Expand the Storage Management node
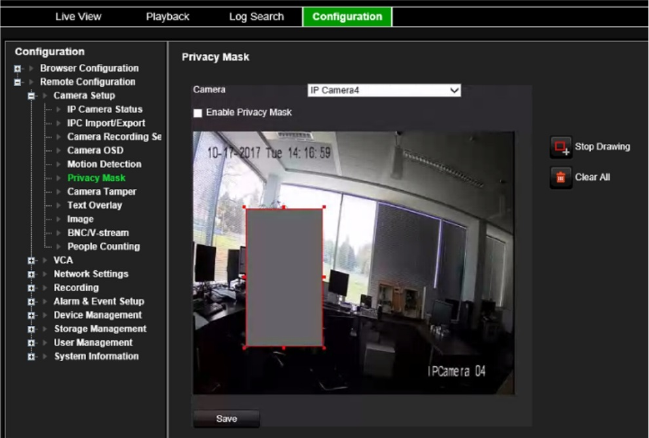 pos(31,329)
